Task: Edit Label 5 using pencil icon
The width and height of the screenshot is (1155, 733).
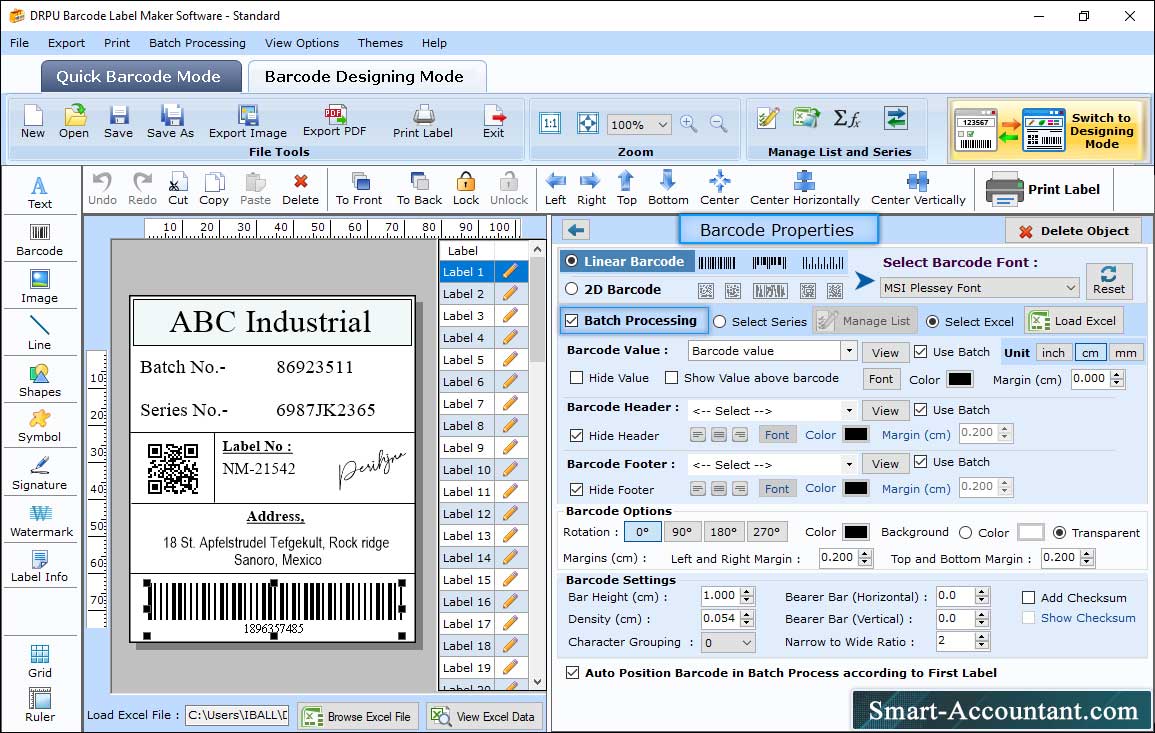Action: [x=510, y=360]
